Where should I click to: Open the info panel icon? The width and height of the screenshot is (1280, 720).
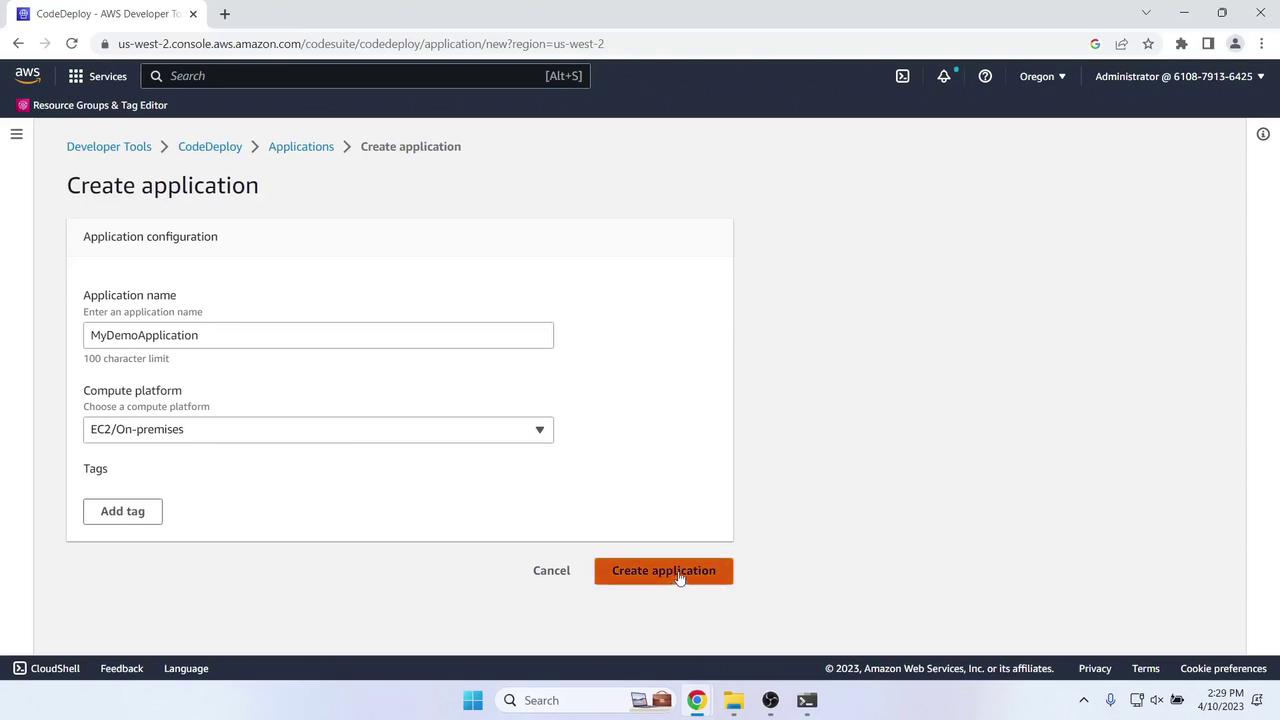click(1263, 134)
